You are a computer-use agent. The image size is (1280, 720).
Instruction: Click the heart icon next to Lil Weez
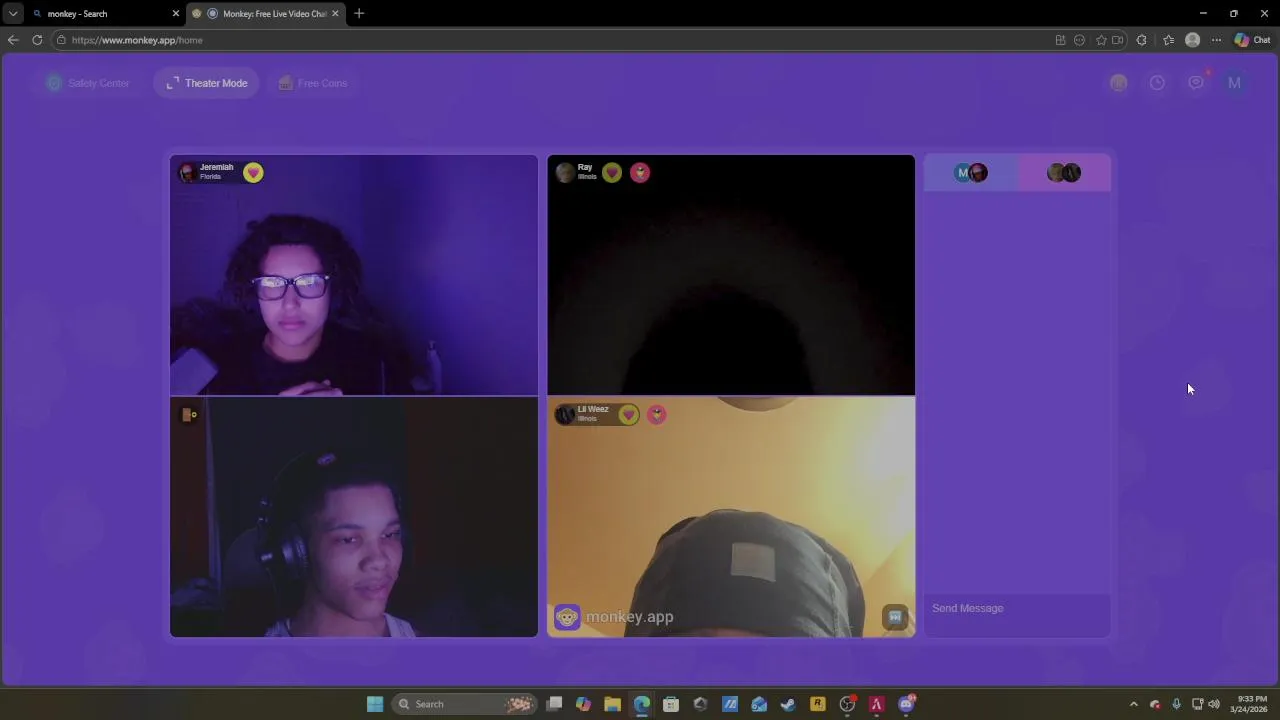click(x=628, y=414)
